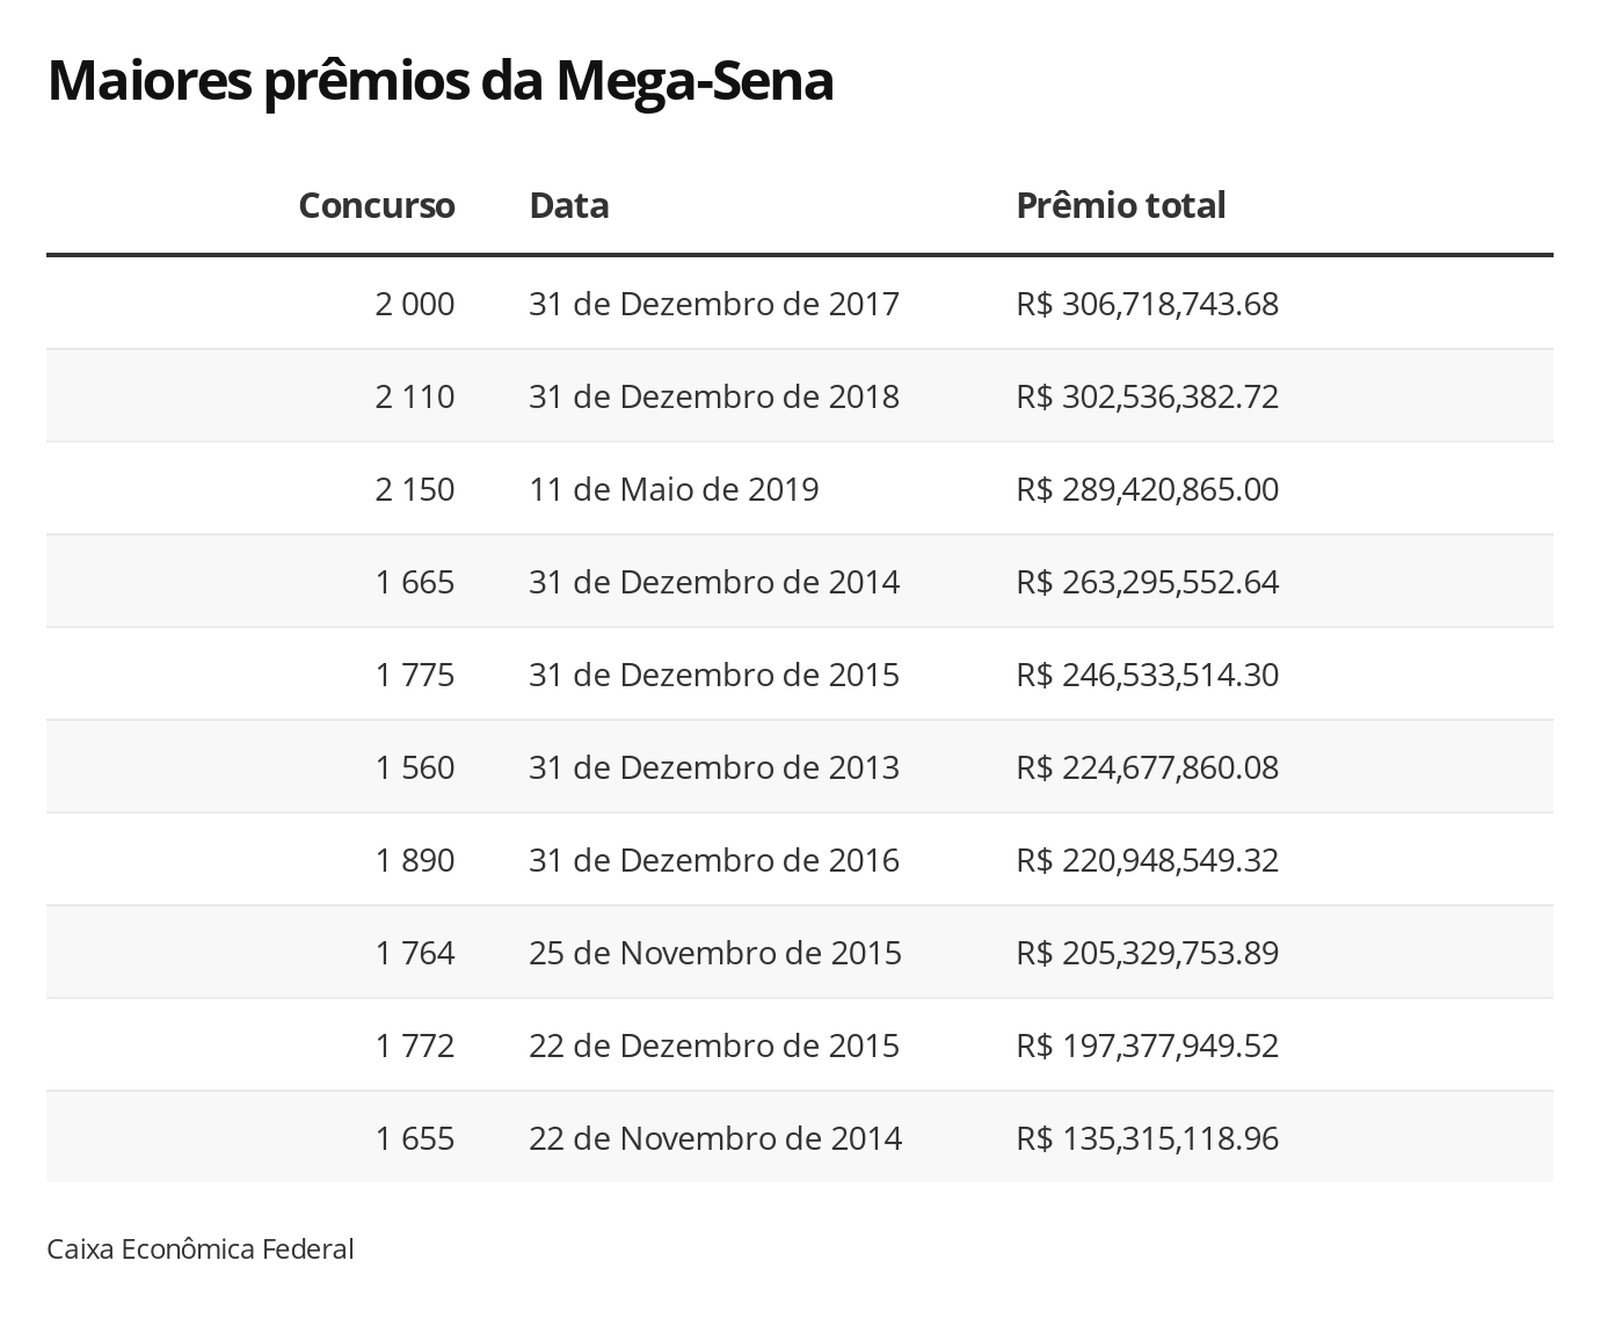Select prize R$ 197,377,949.52
The image size is (1600, 1326).
tap(1147, 1046)
